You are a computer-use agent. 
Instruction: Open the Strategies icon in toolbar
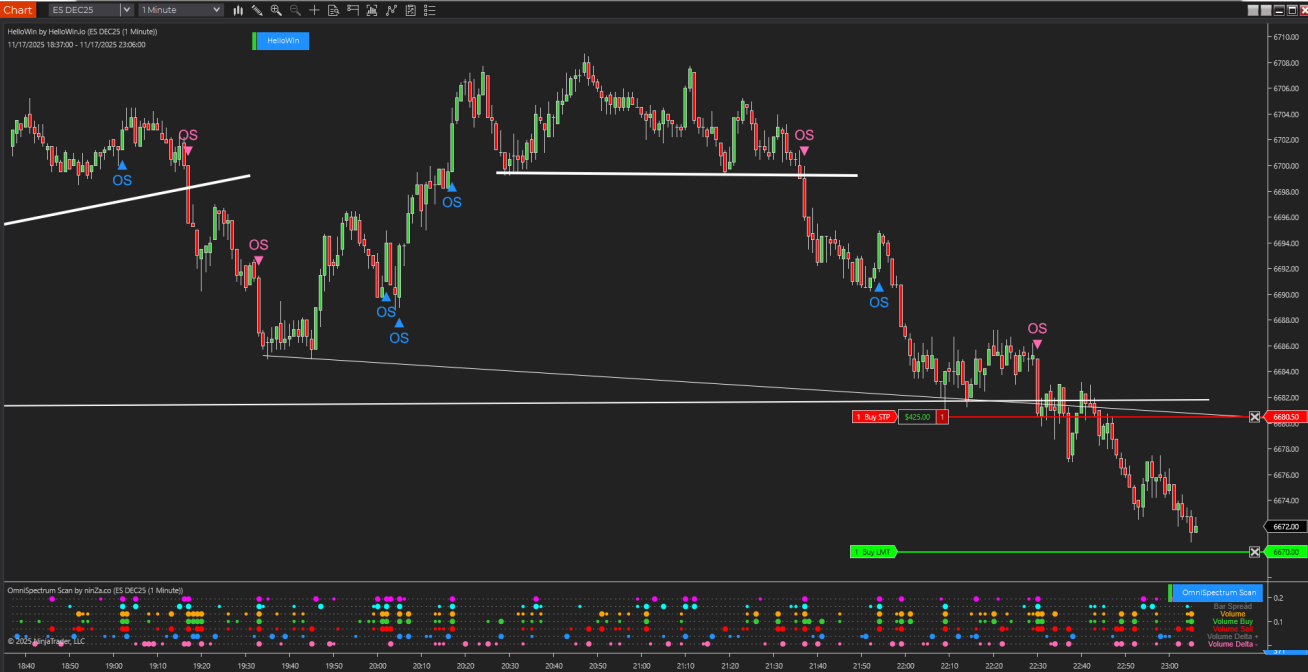click(x=391, y=10)
